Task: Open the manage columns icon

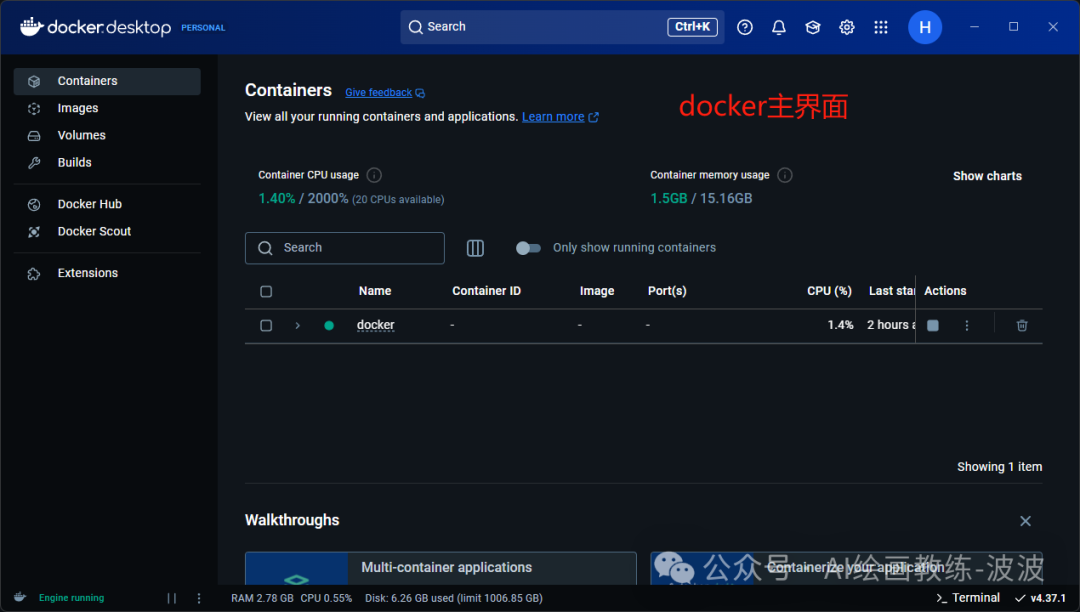Action: 475,248
